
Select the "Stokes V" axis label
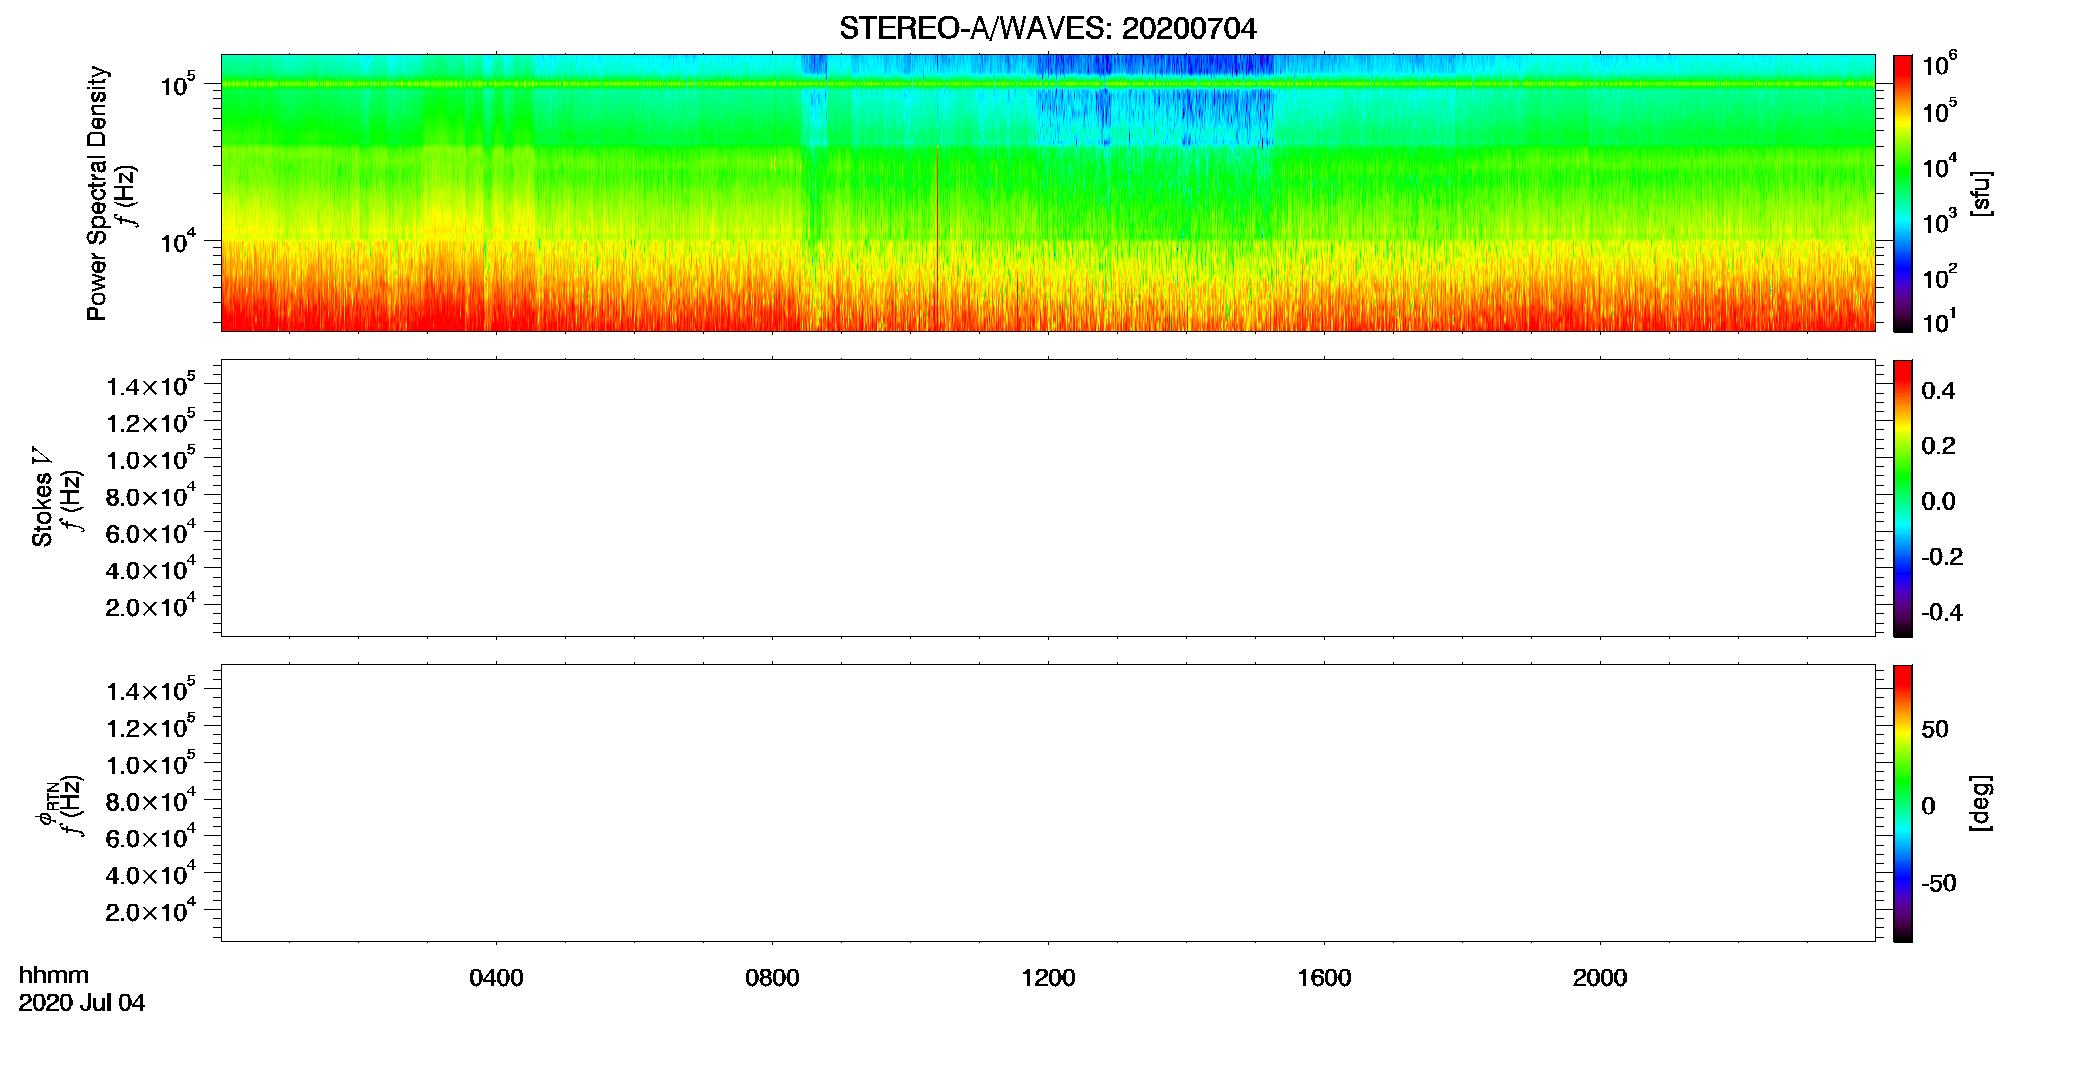[42, 497]
